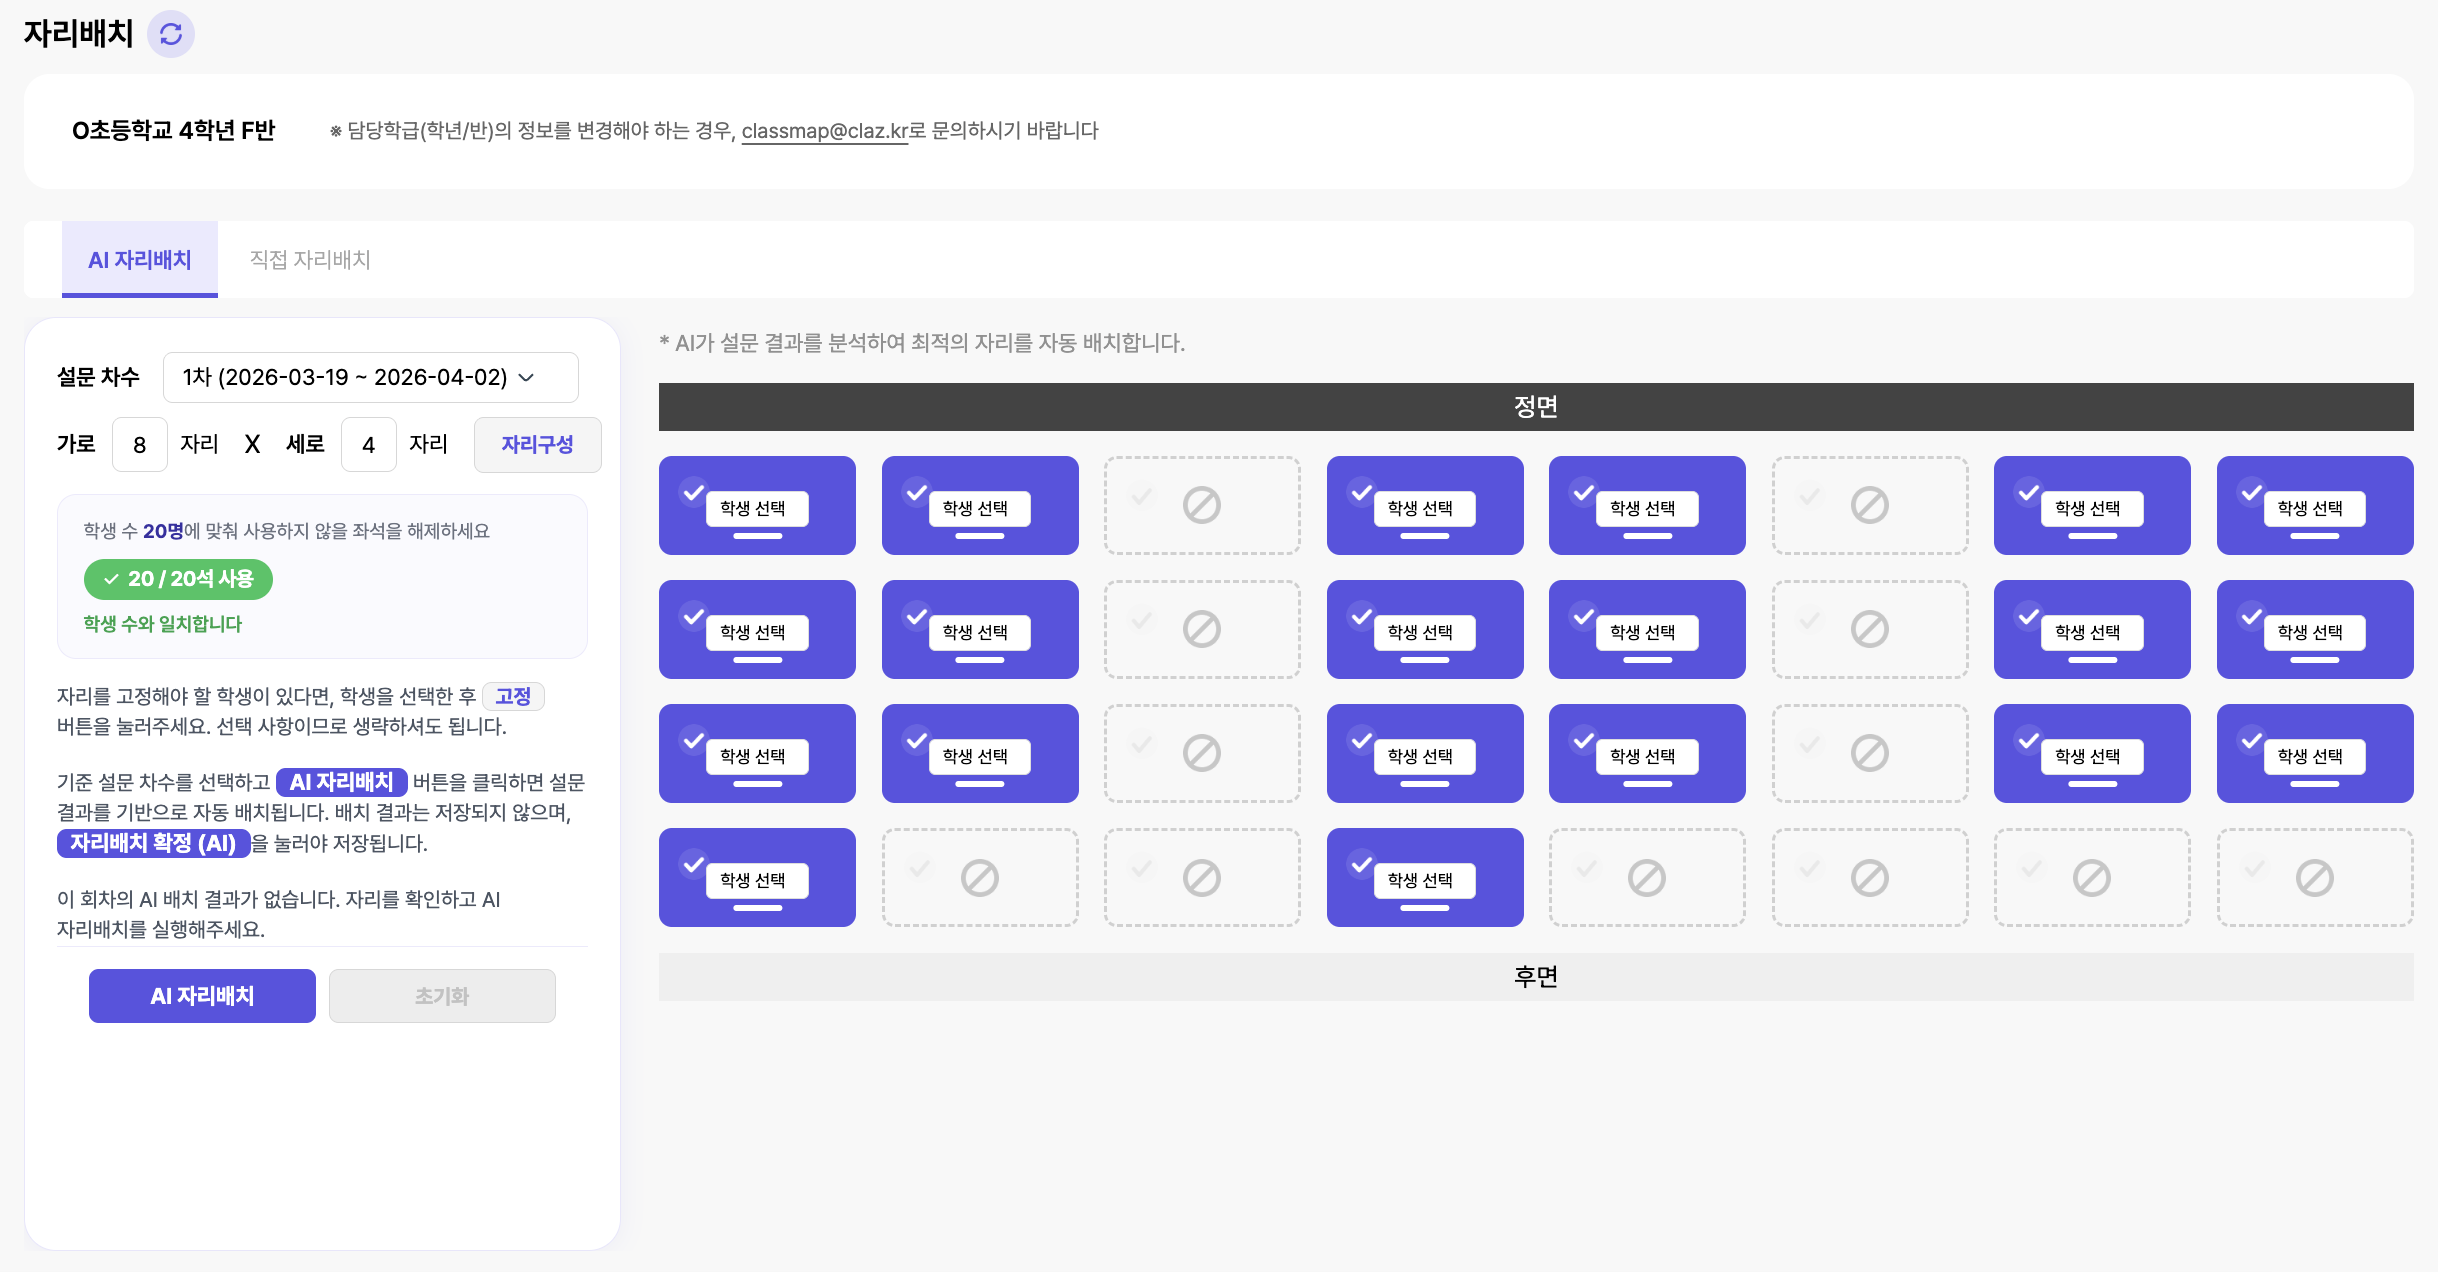Uncheck the seat in row 1, column 2
This screenshot has width=2438, height=1272.
(916, 492)
